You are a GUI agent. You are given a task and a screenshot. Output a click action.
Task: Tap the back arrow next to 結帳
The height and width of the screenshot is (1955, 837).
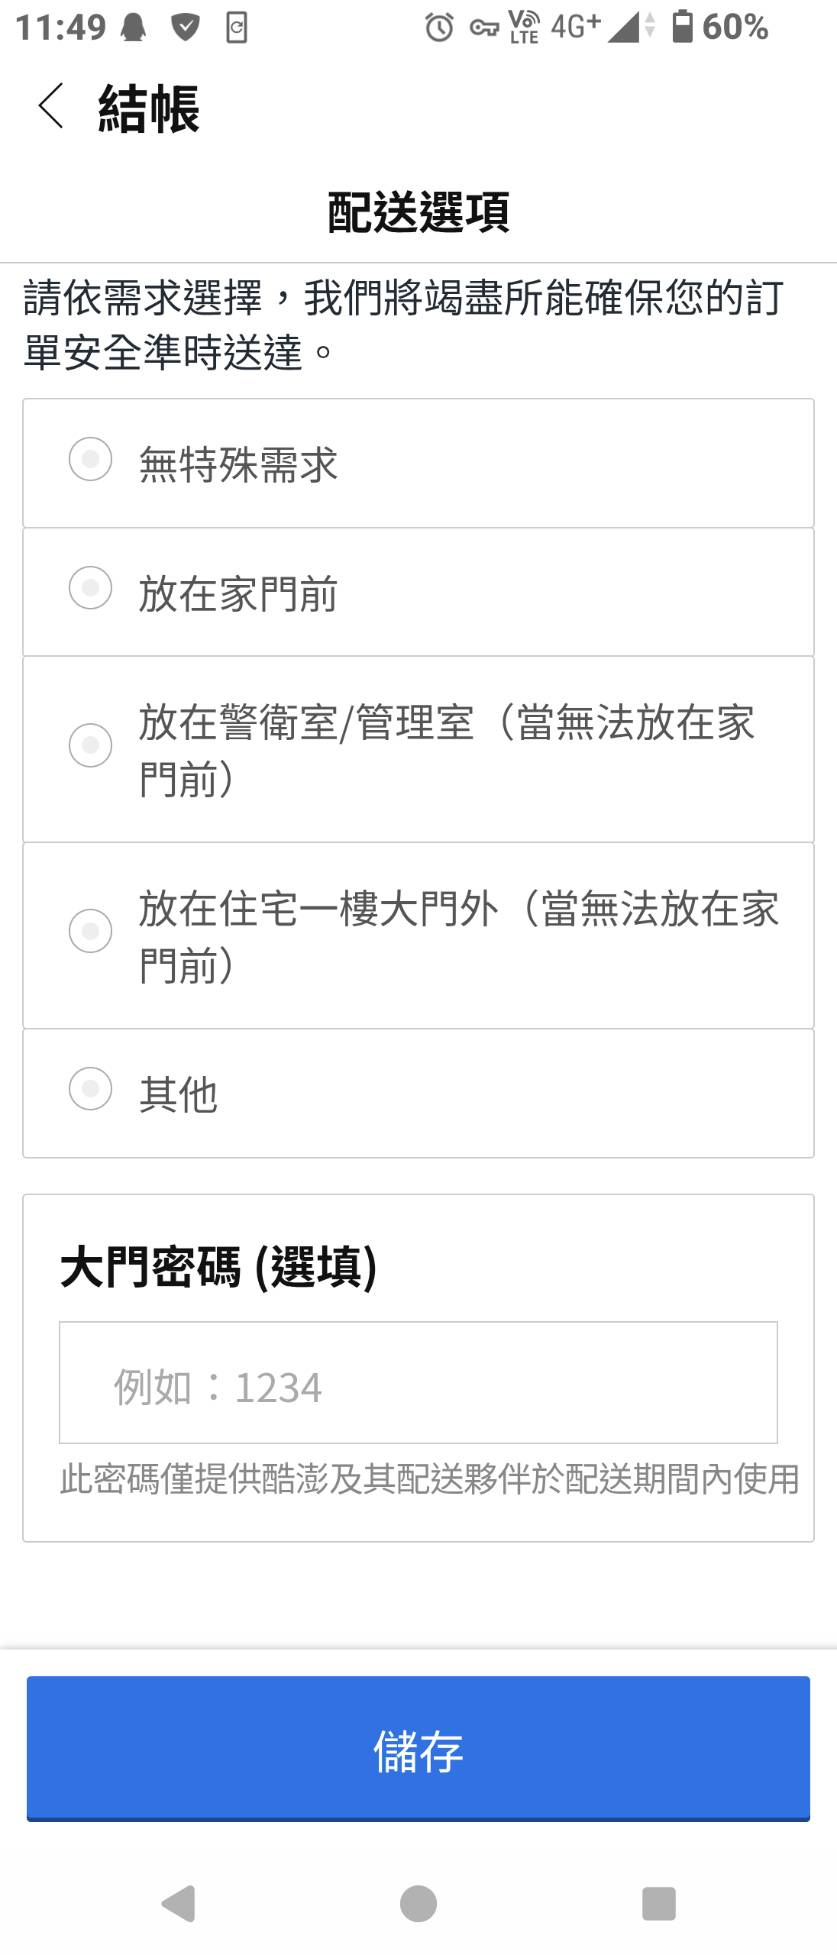click(x=51, y=107)
